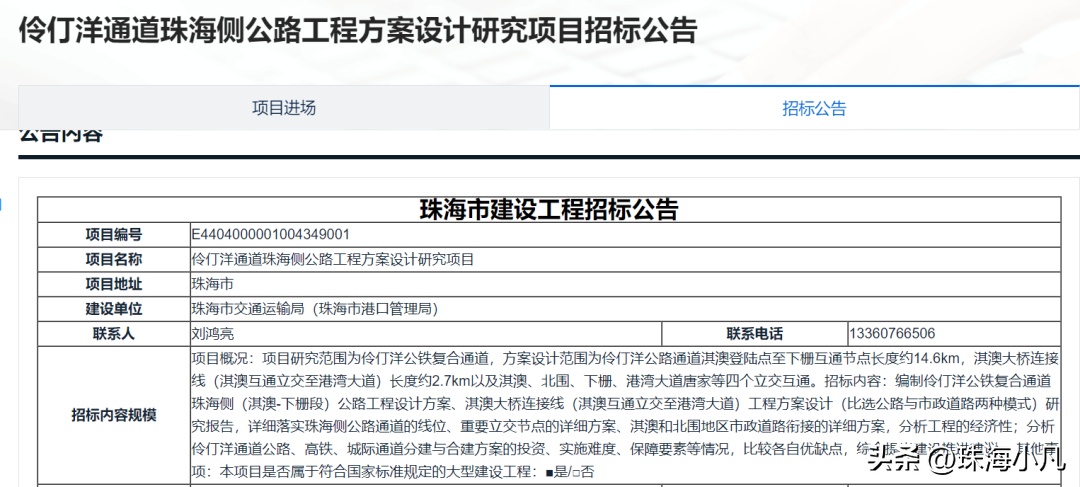1080x487 pixels.
Task: Click the 项目概况 description paragraph
Action: pos(625,415)
